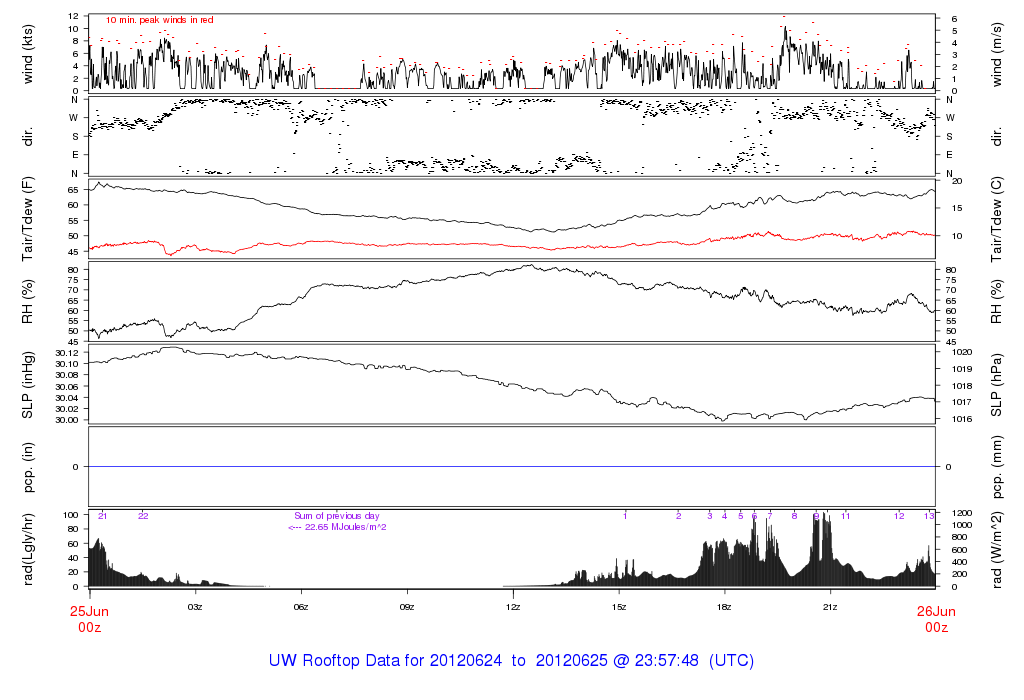Select the 'rad (W/m^2)' axis label
1024x700 pixels.
pos(996,550)
